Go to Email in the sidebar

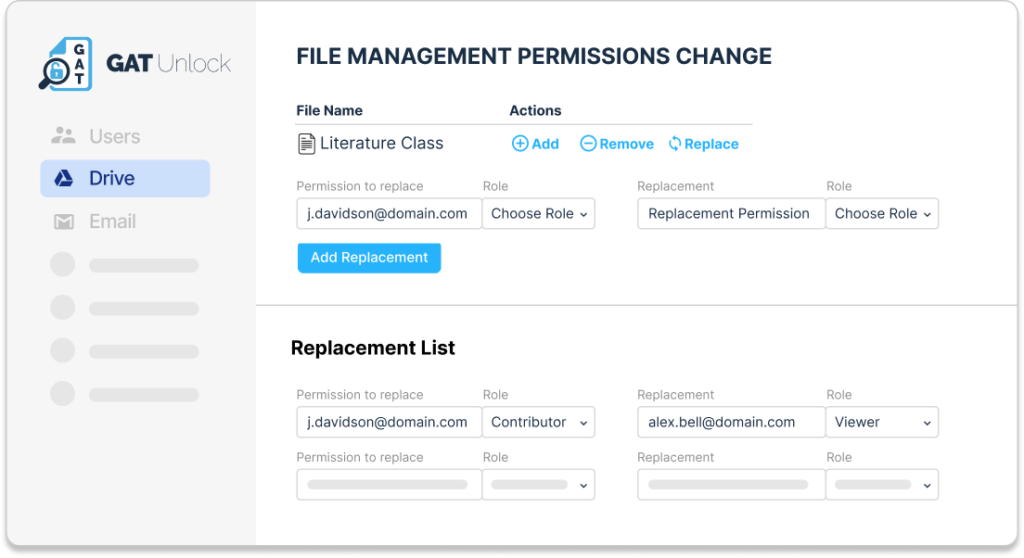tap(112, 221)
